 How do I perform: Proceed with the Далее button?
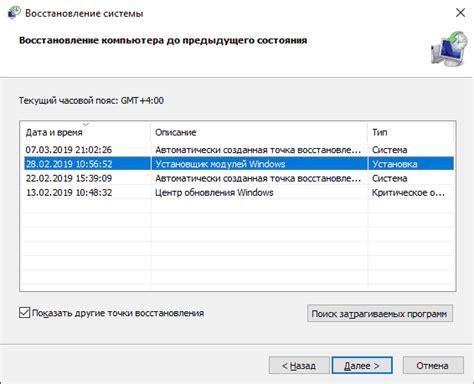tap(362, 366)
